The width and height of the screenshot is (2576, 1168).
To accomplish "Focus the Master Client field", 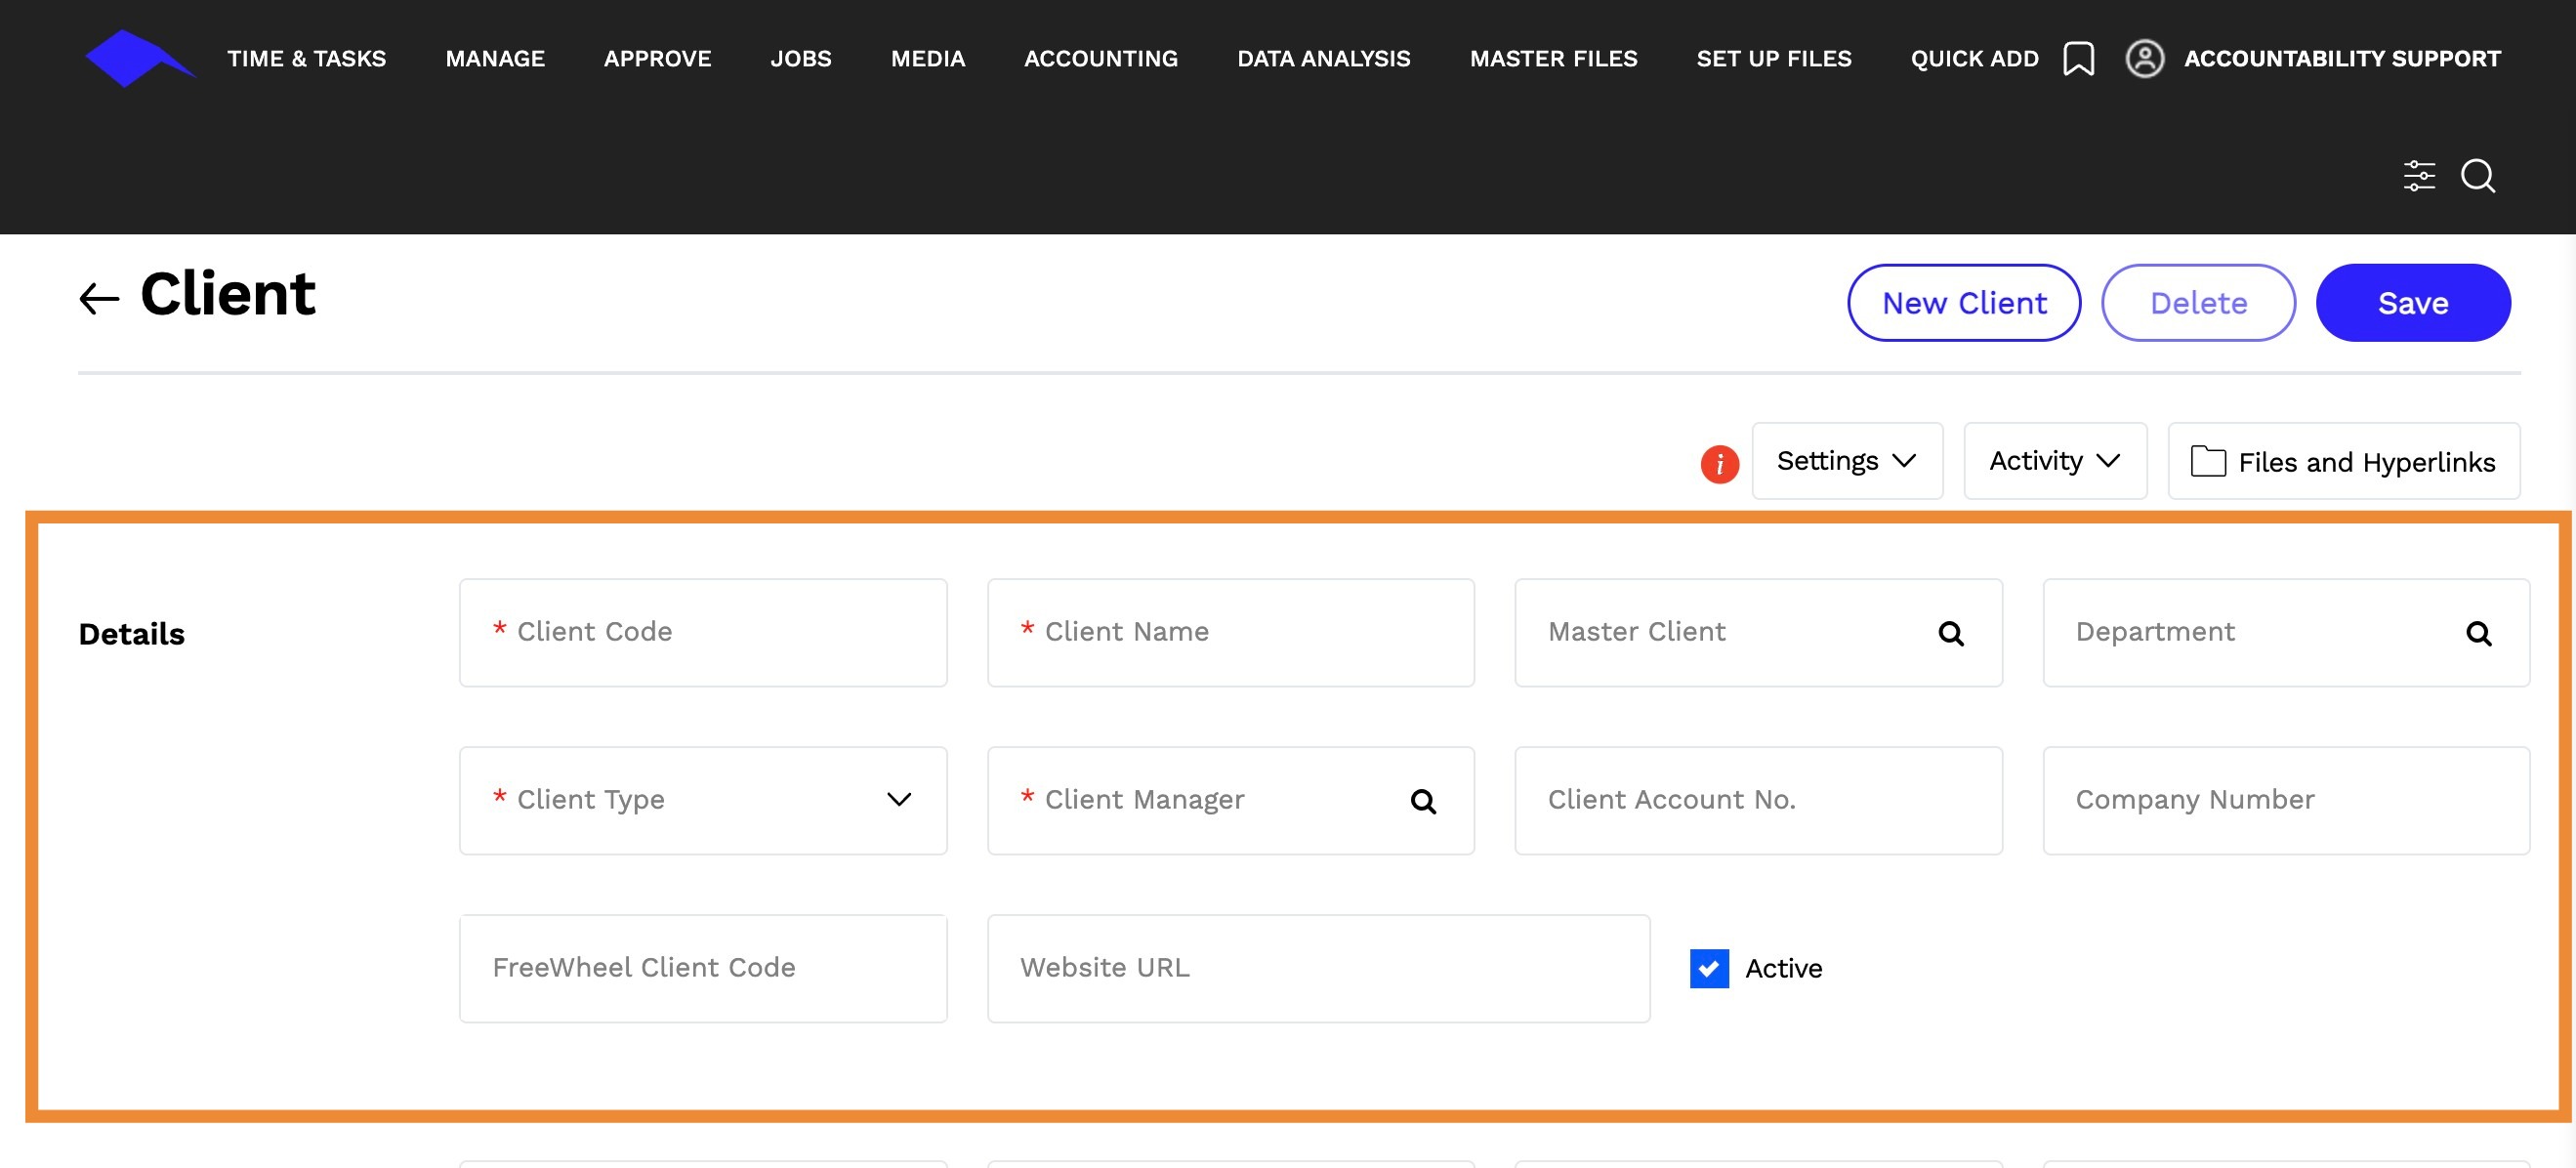I will pos(1758,632).
